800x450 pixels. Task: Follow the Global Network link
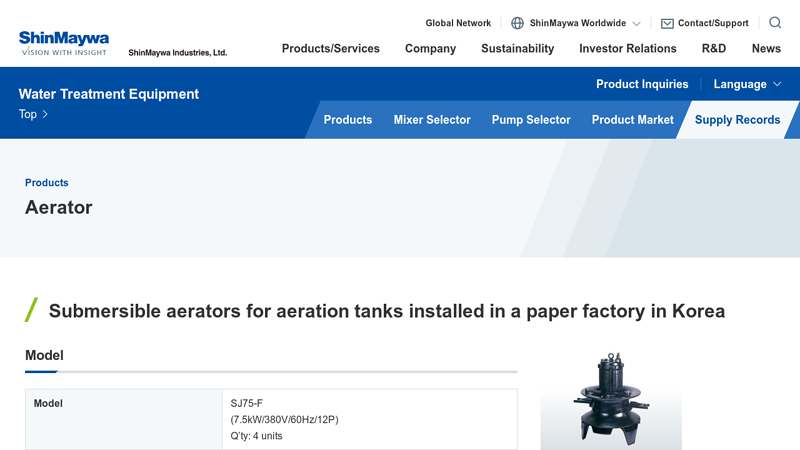pyautogui.click(x=458, y=23)
